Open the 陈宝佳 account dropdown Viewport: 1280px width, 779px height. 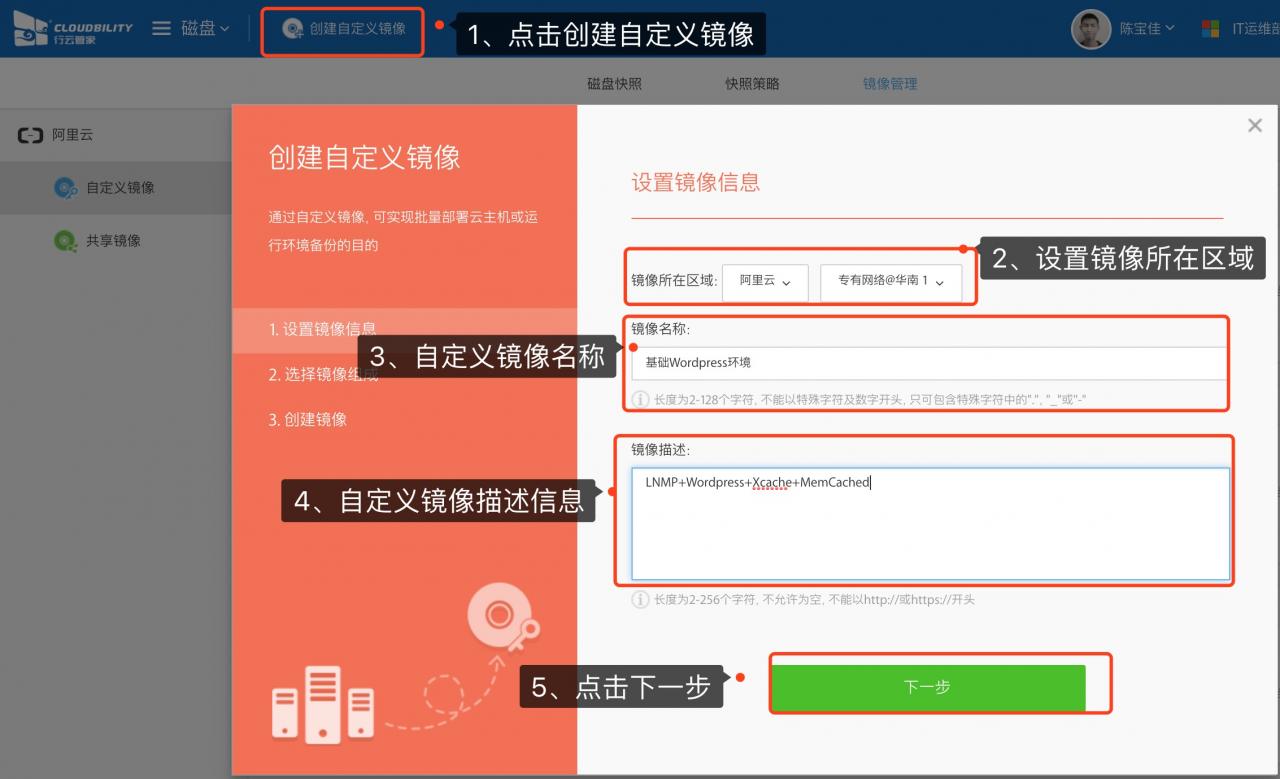click(1146, 29)
